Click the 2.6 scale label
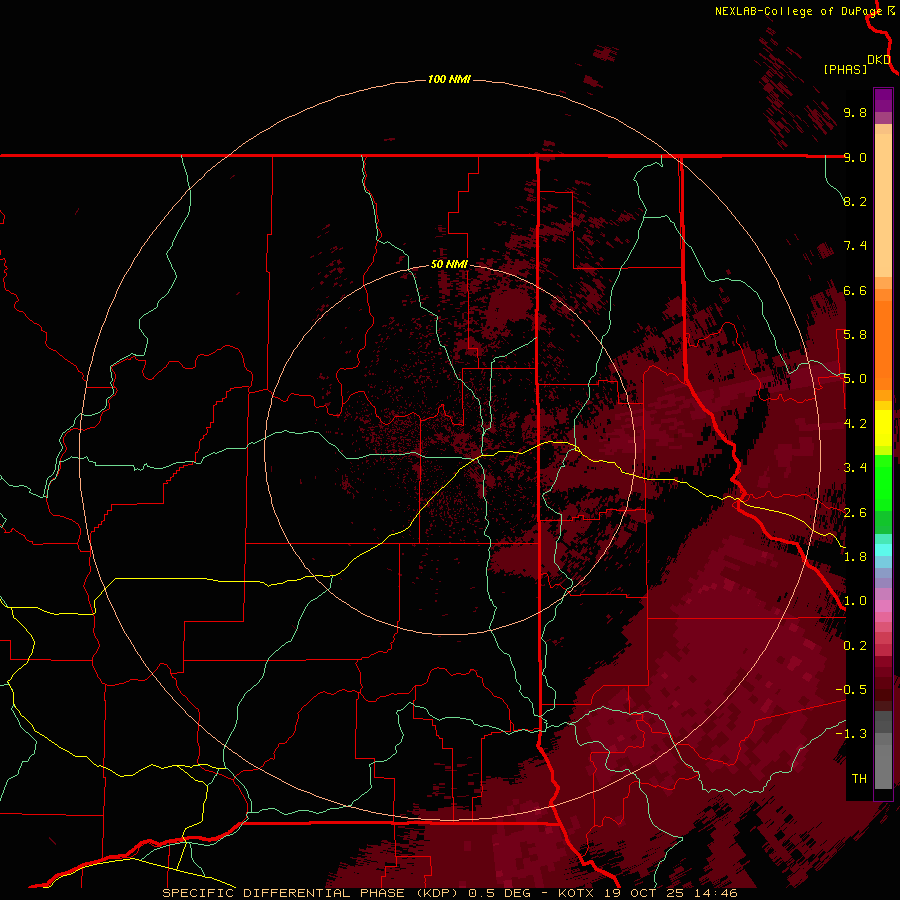 855,513
